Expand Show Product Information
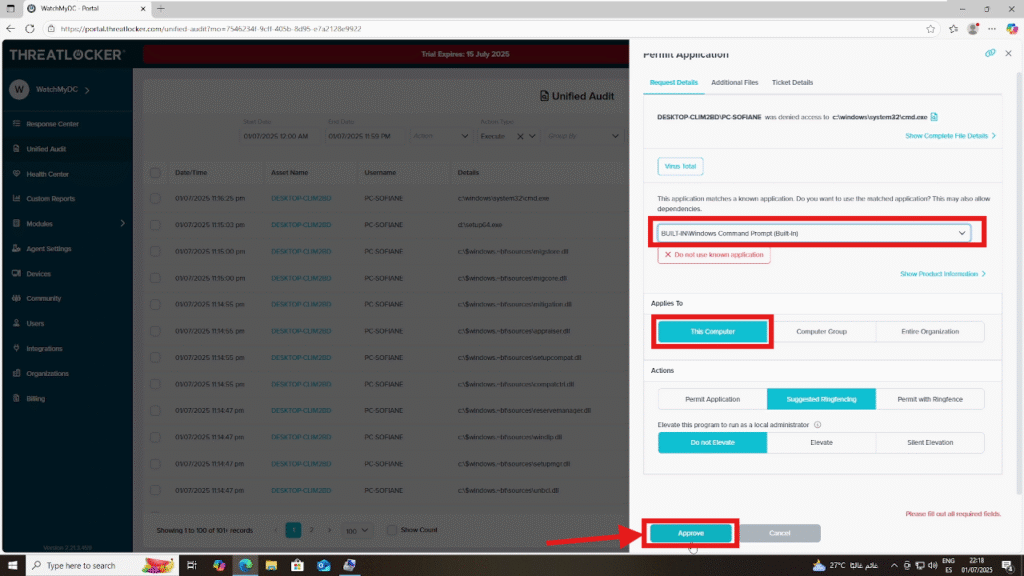Image resolution: width=1024 pixels, height=576 pixels. pos(943,274)
